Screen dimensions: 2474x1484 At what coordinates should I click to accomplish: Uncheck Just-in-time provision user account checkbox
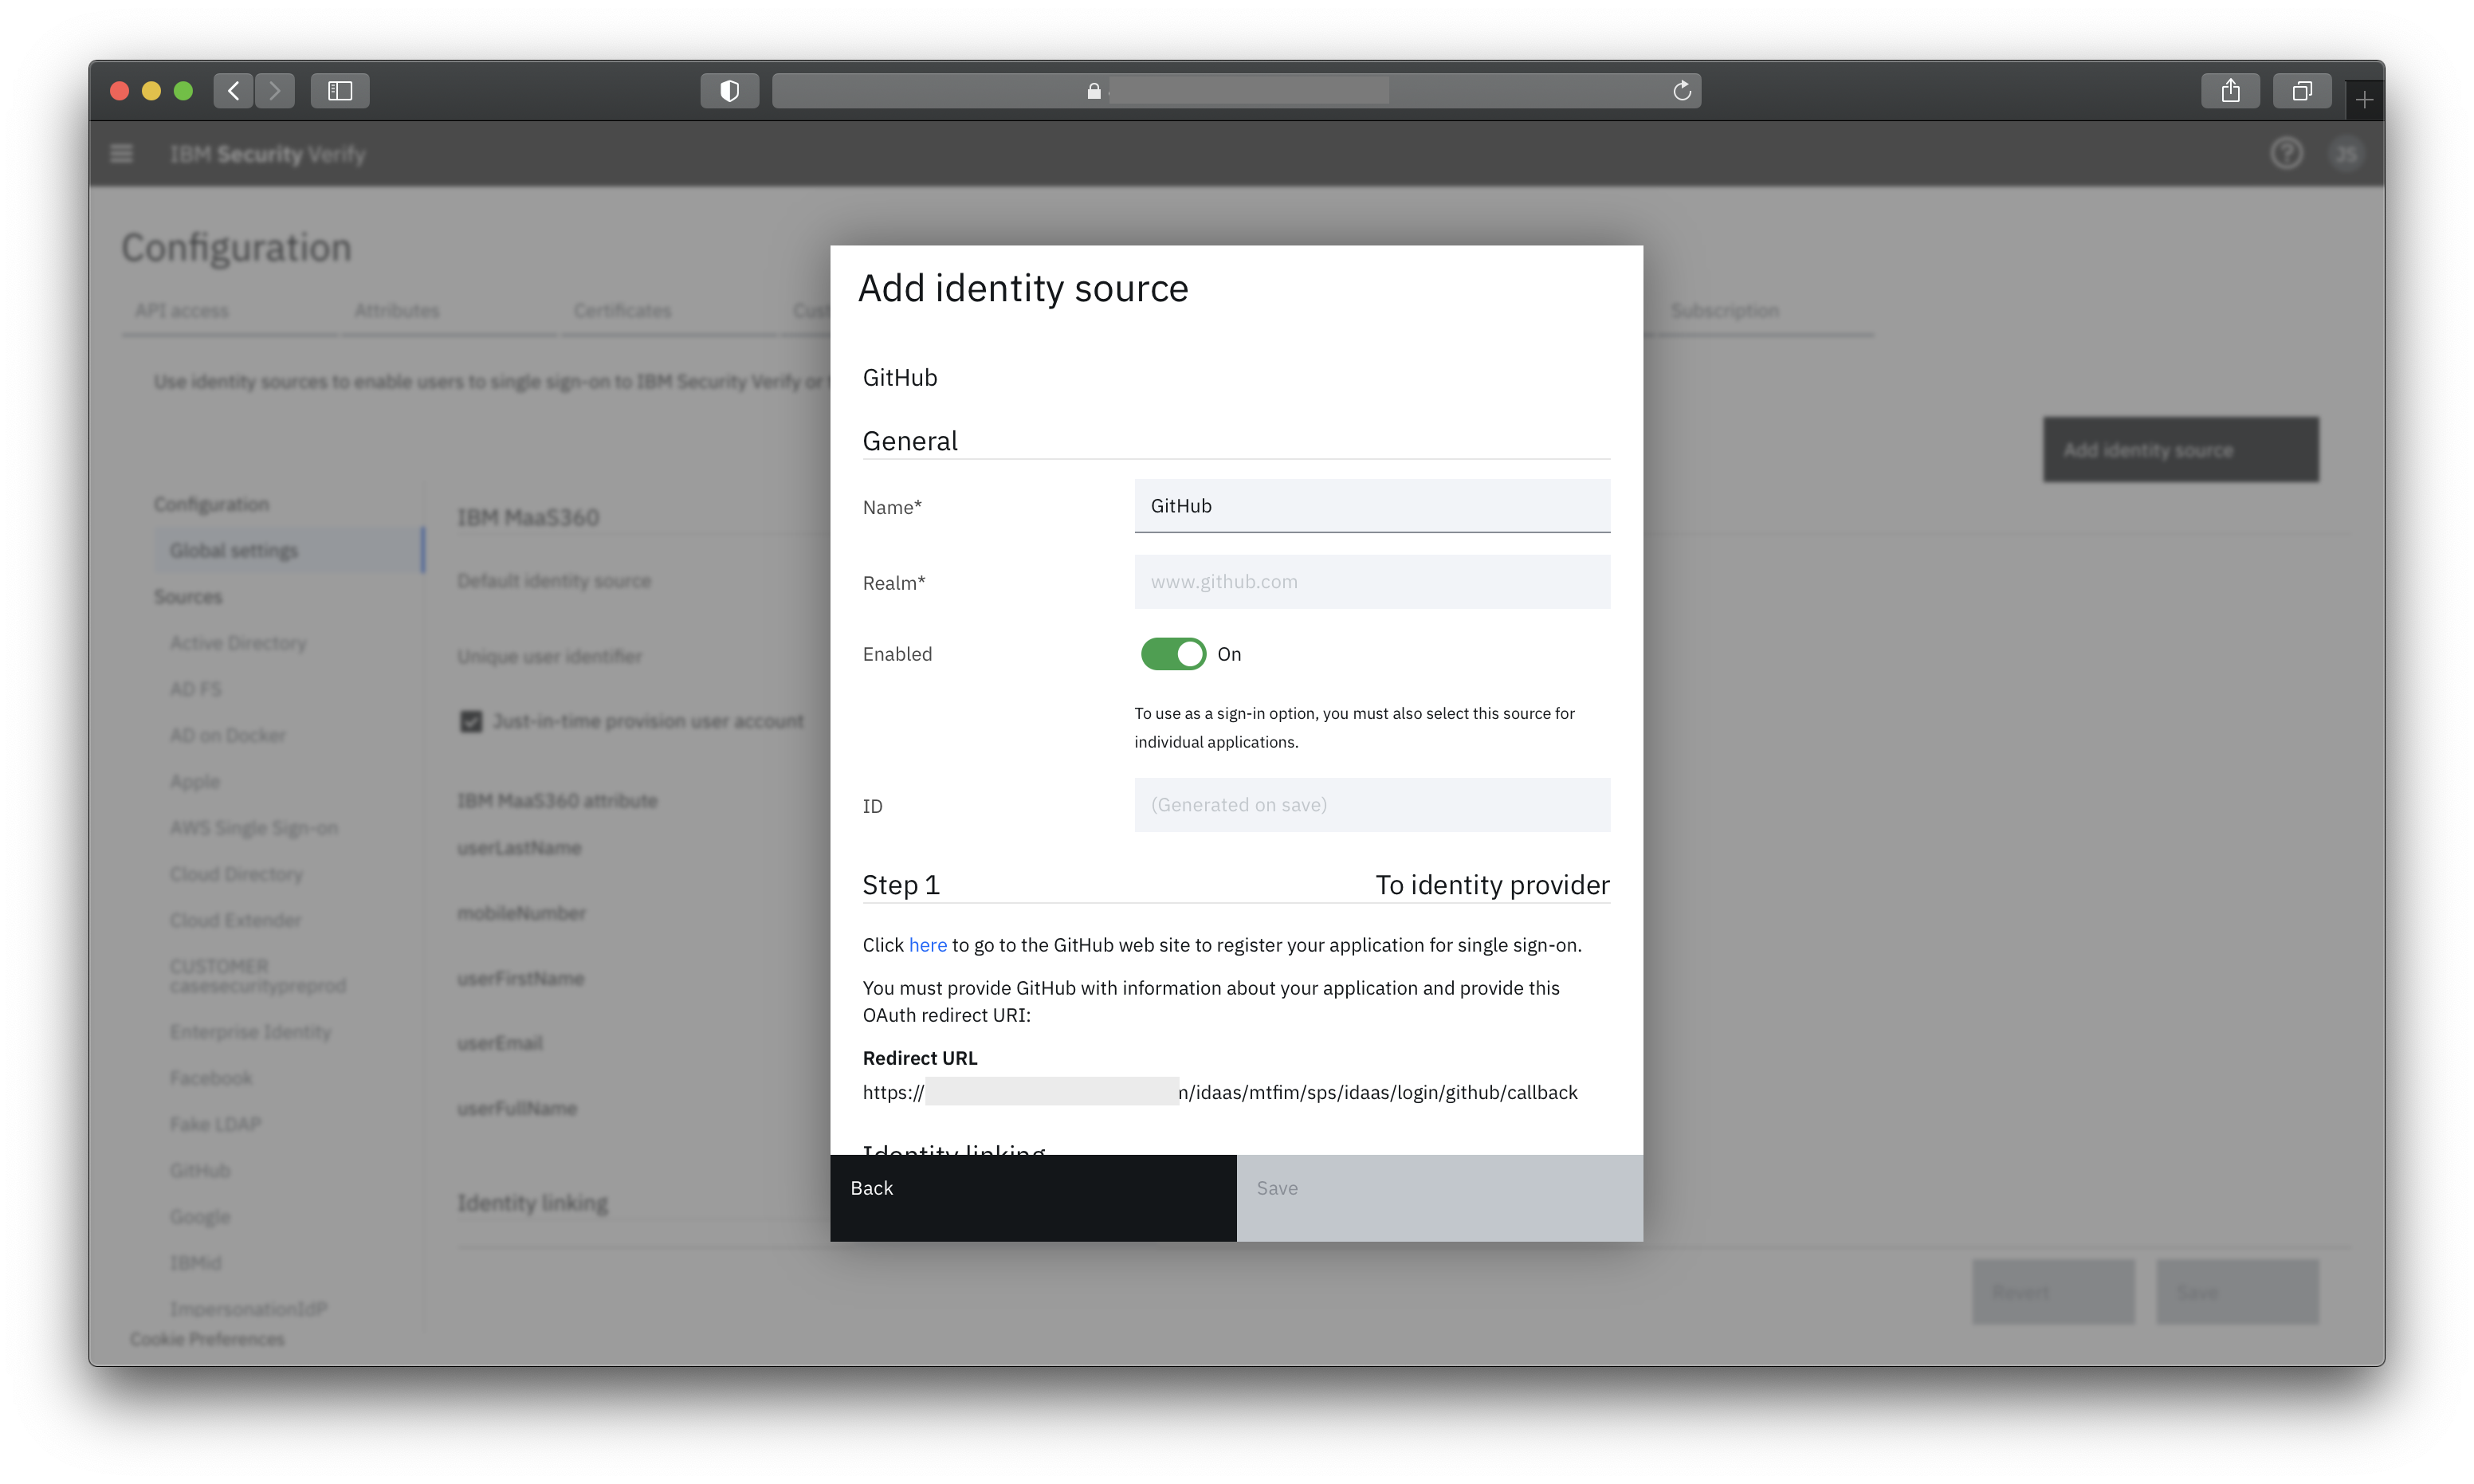(x=471, y=721)
